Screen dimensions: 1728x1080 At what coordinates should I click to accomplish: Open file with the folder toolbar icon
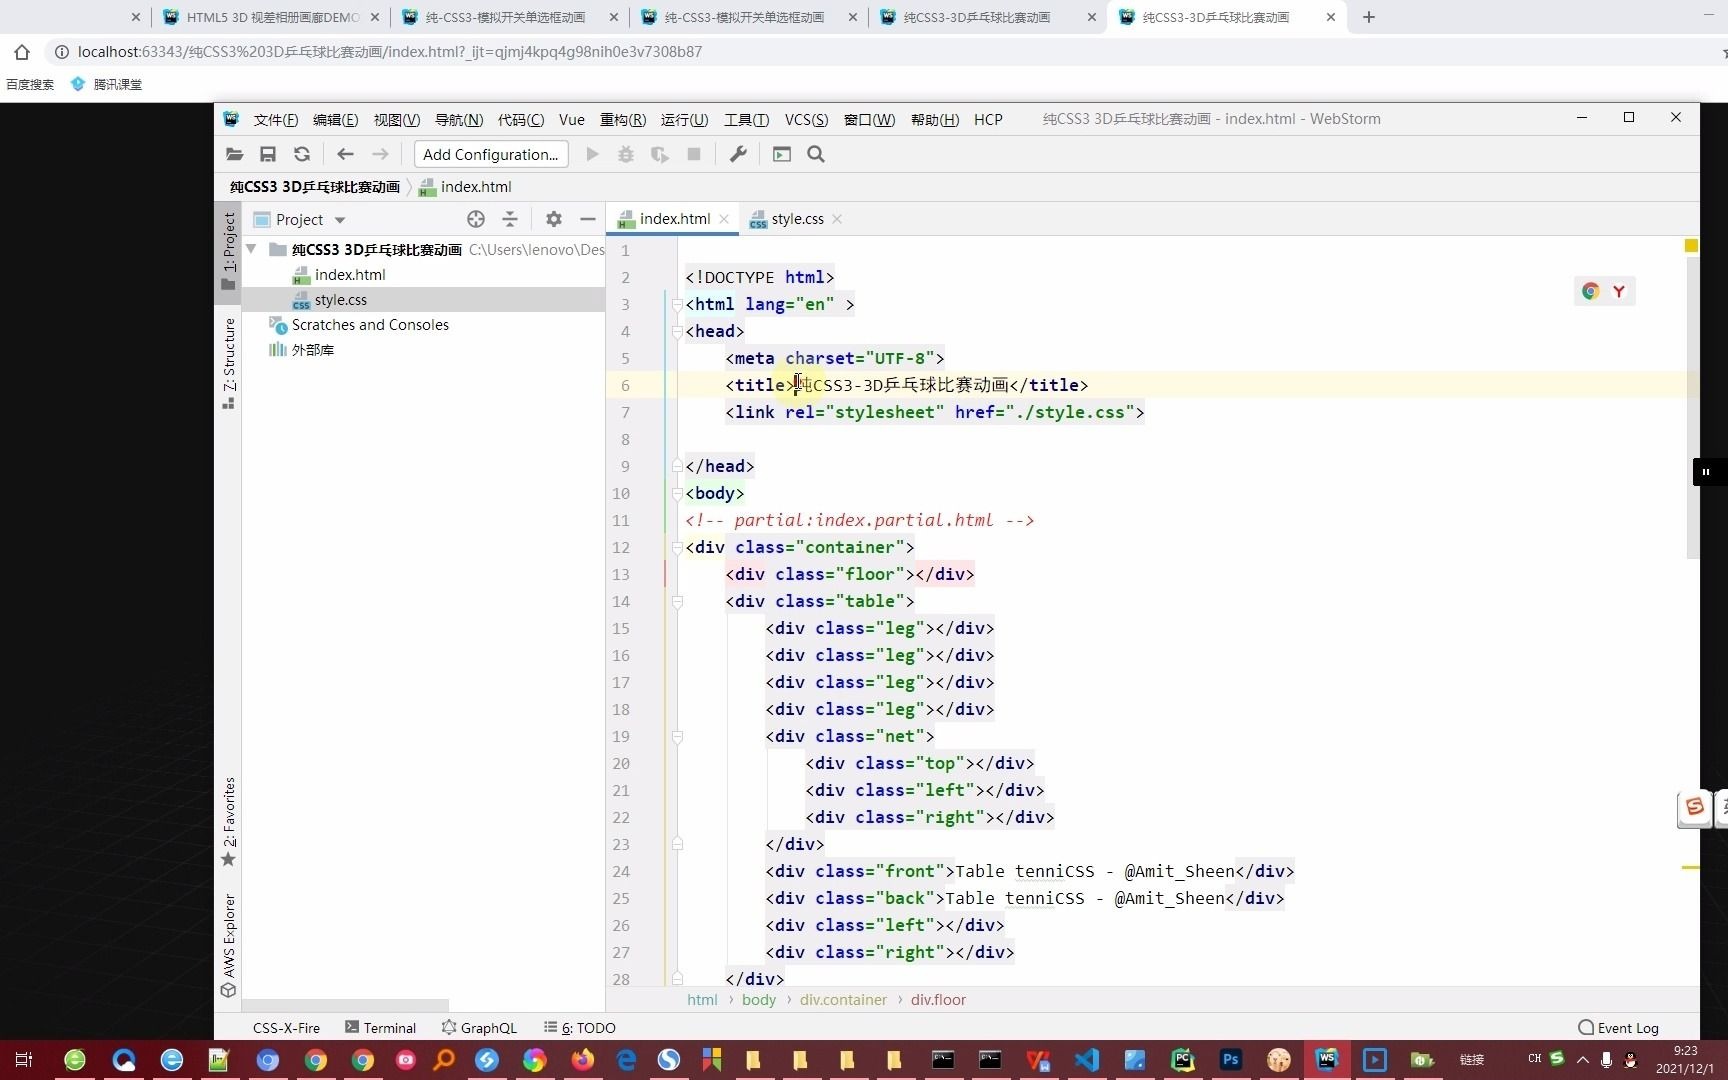[234, 154]
